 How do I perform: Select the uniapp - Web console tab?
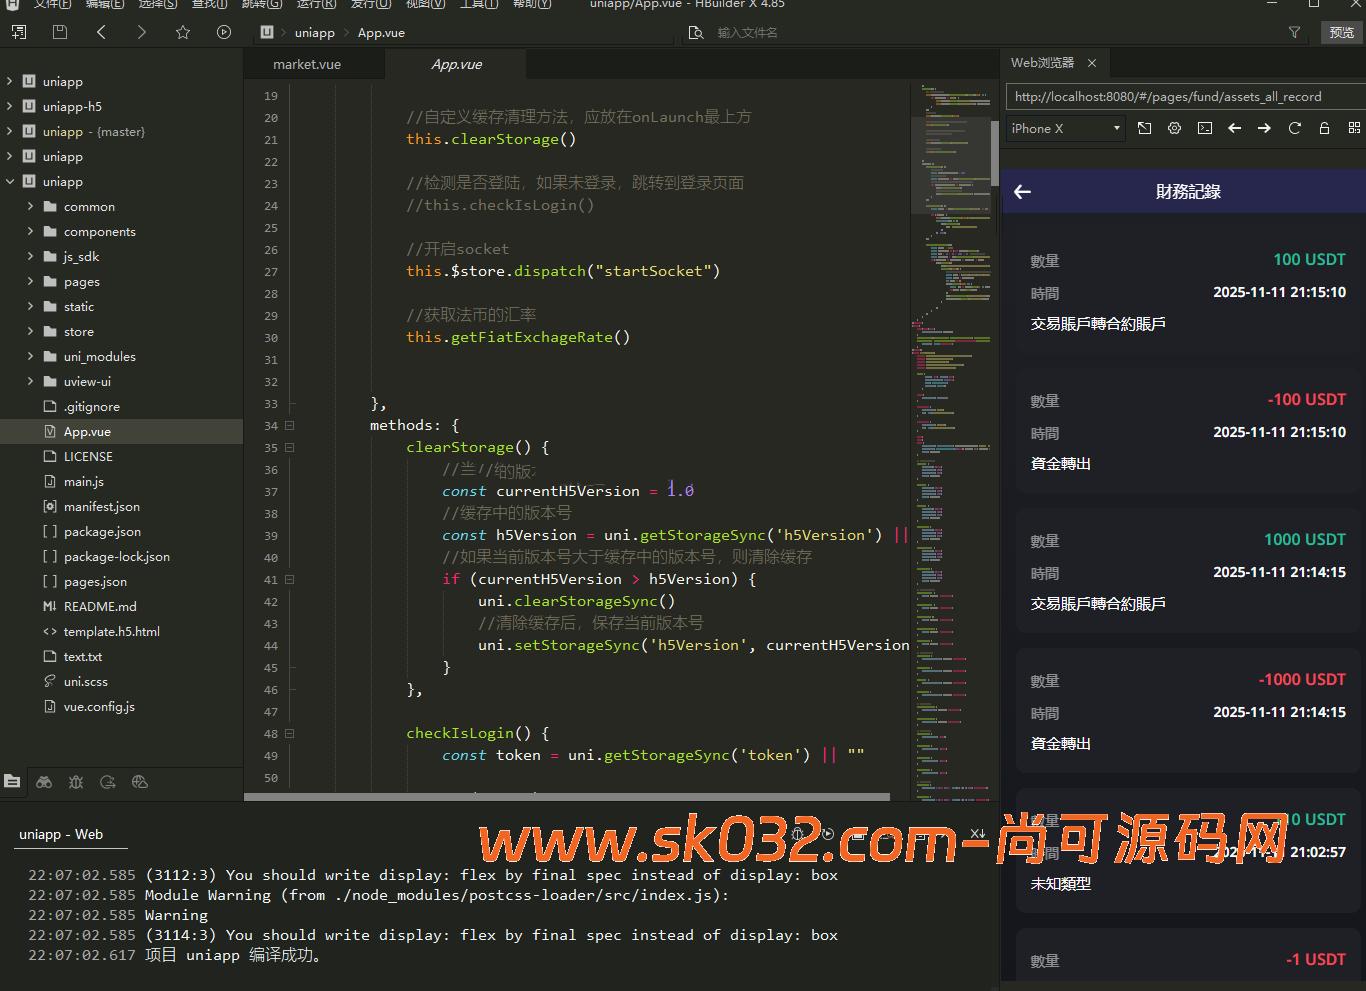click(x=61, y=834)
